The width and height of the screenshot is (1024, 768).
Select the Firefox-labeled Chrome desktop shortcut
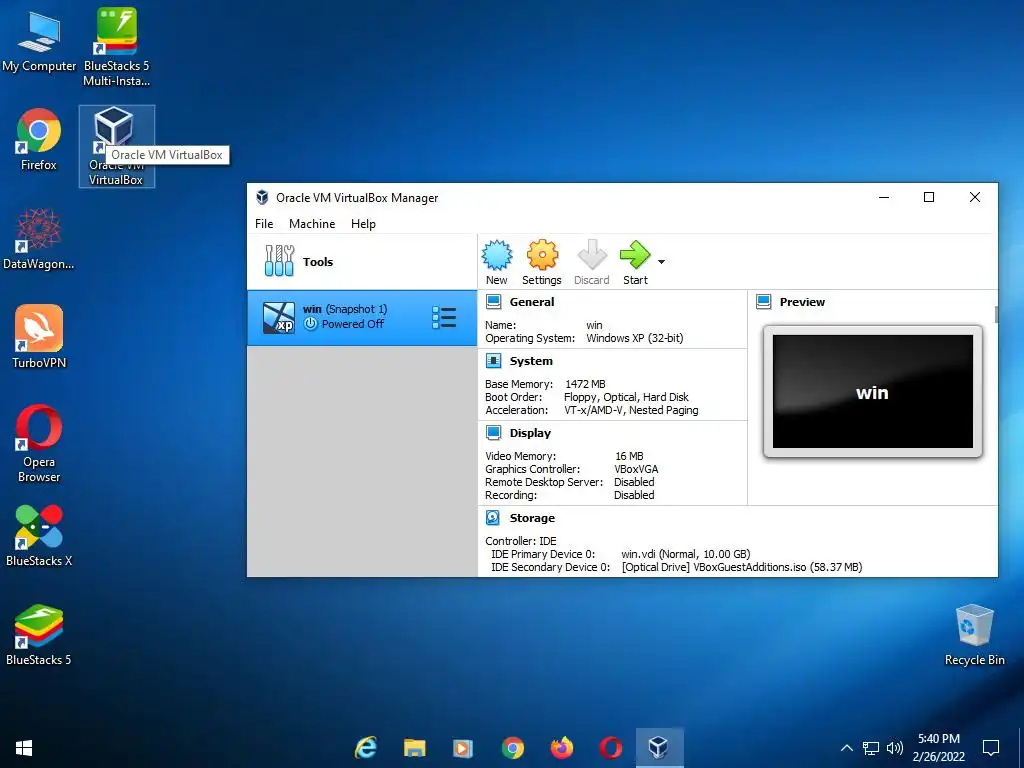point(39,140)
